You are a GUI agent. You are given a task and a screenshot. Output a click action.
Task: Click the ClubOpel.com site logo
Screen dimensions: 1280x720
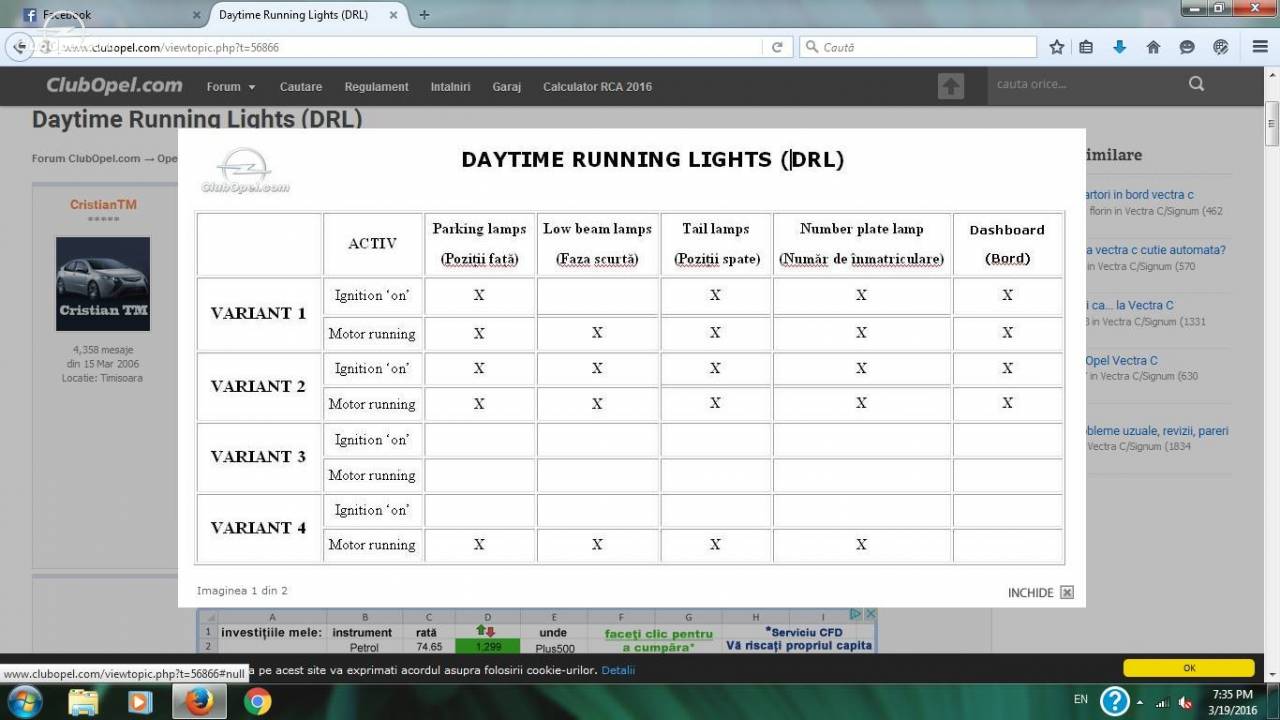pyautogui.click(x=114, y=86)
